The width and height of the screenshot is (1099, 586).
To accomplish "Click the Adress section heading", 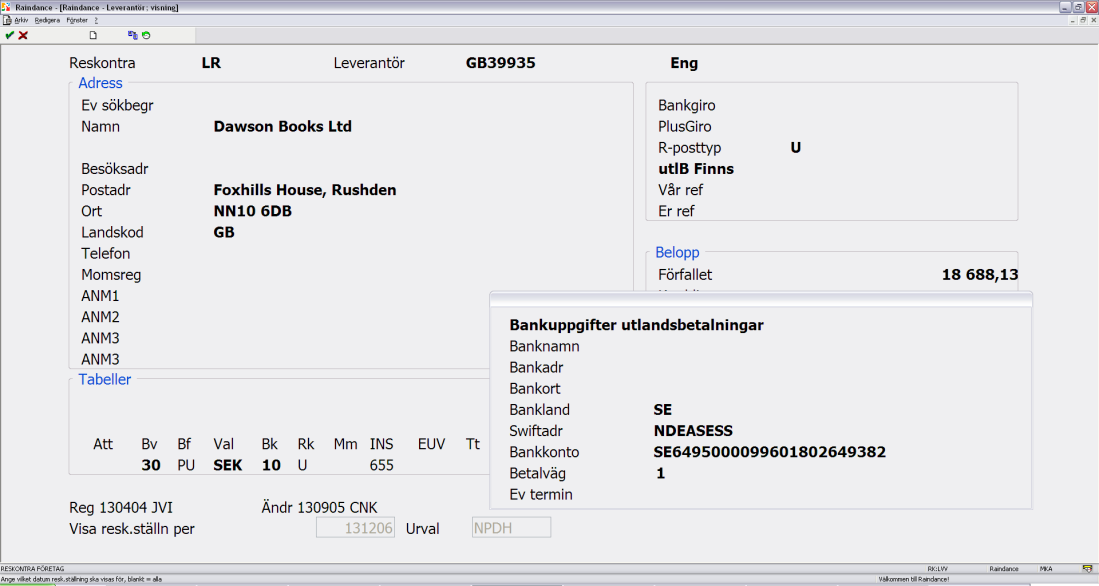I will [100, 83].
